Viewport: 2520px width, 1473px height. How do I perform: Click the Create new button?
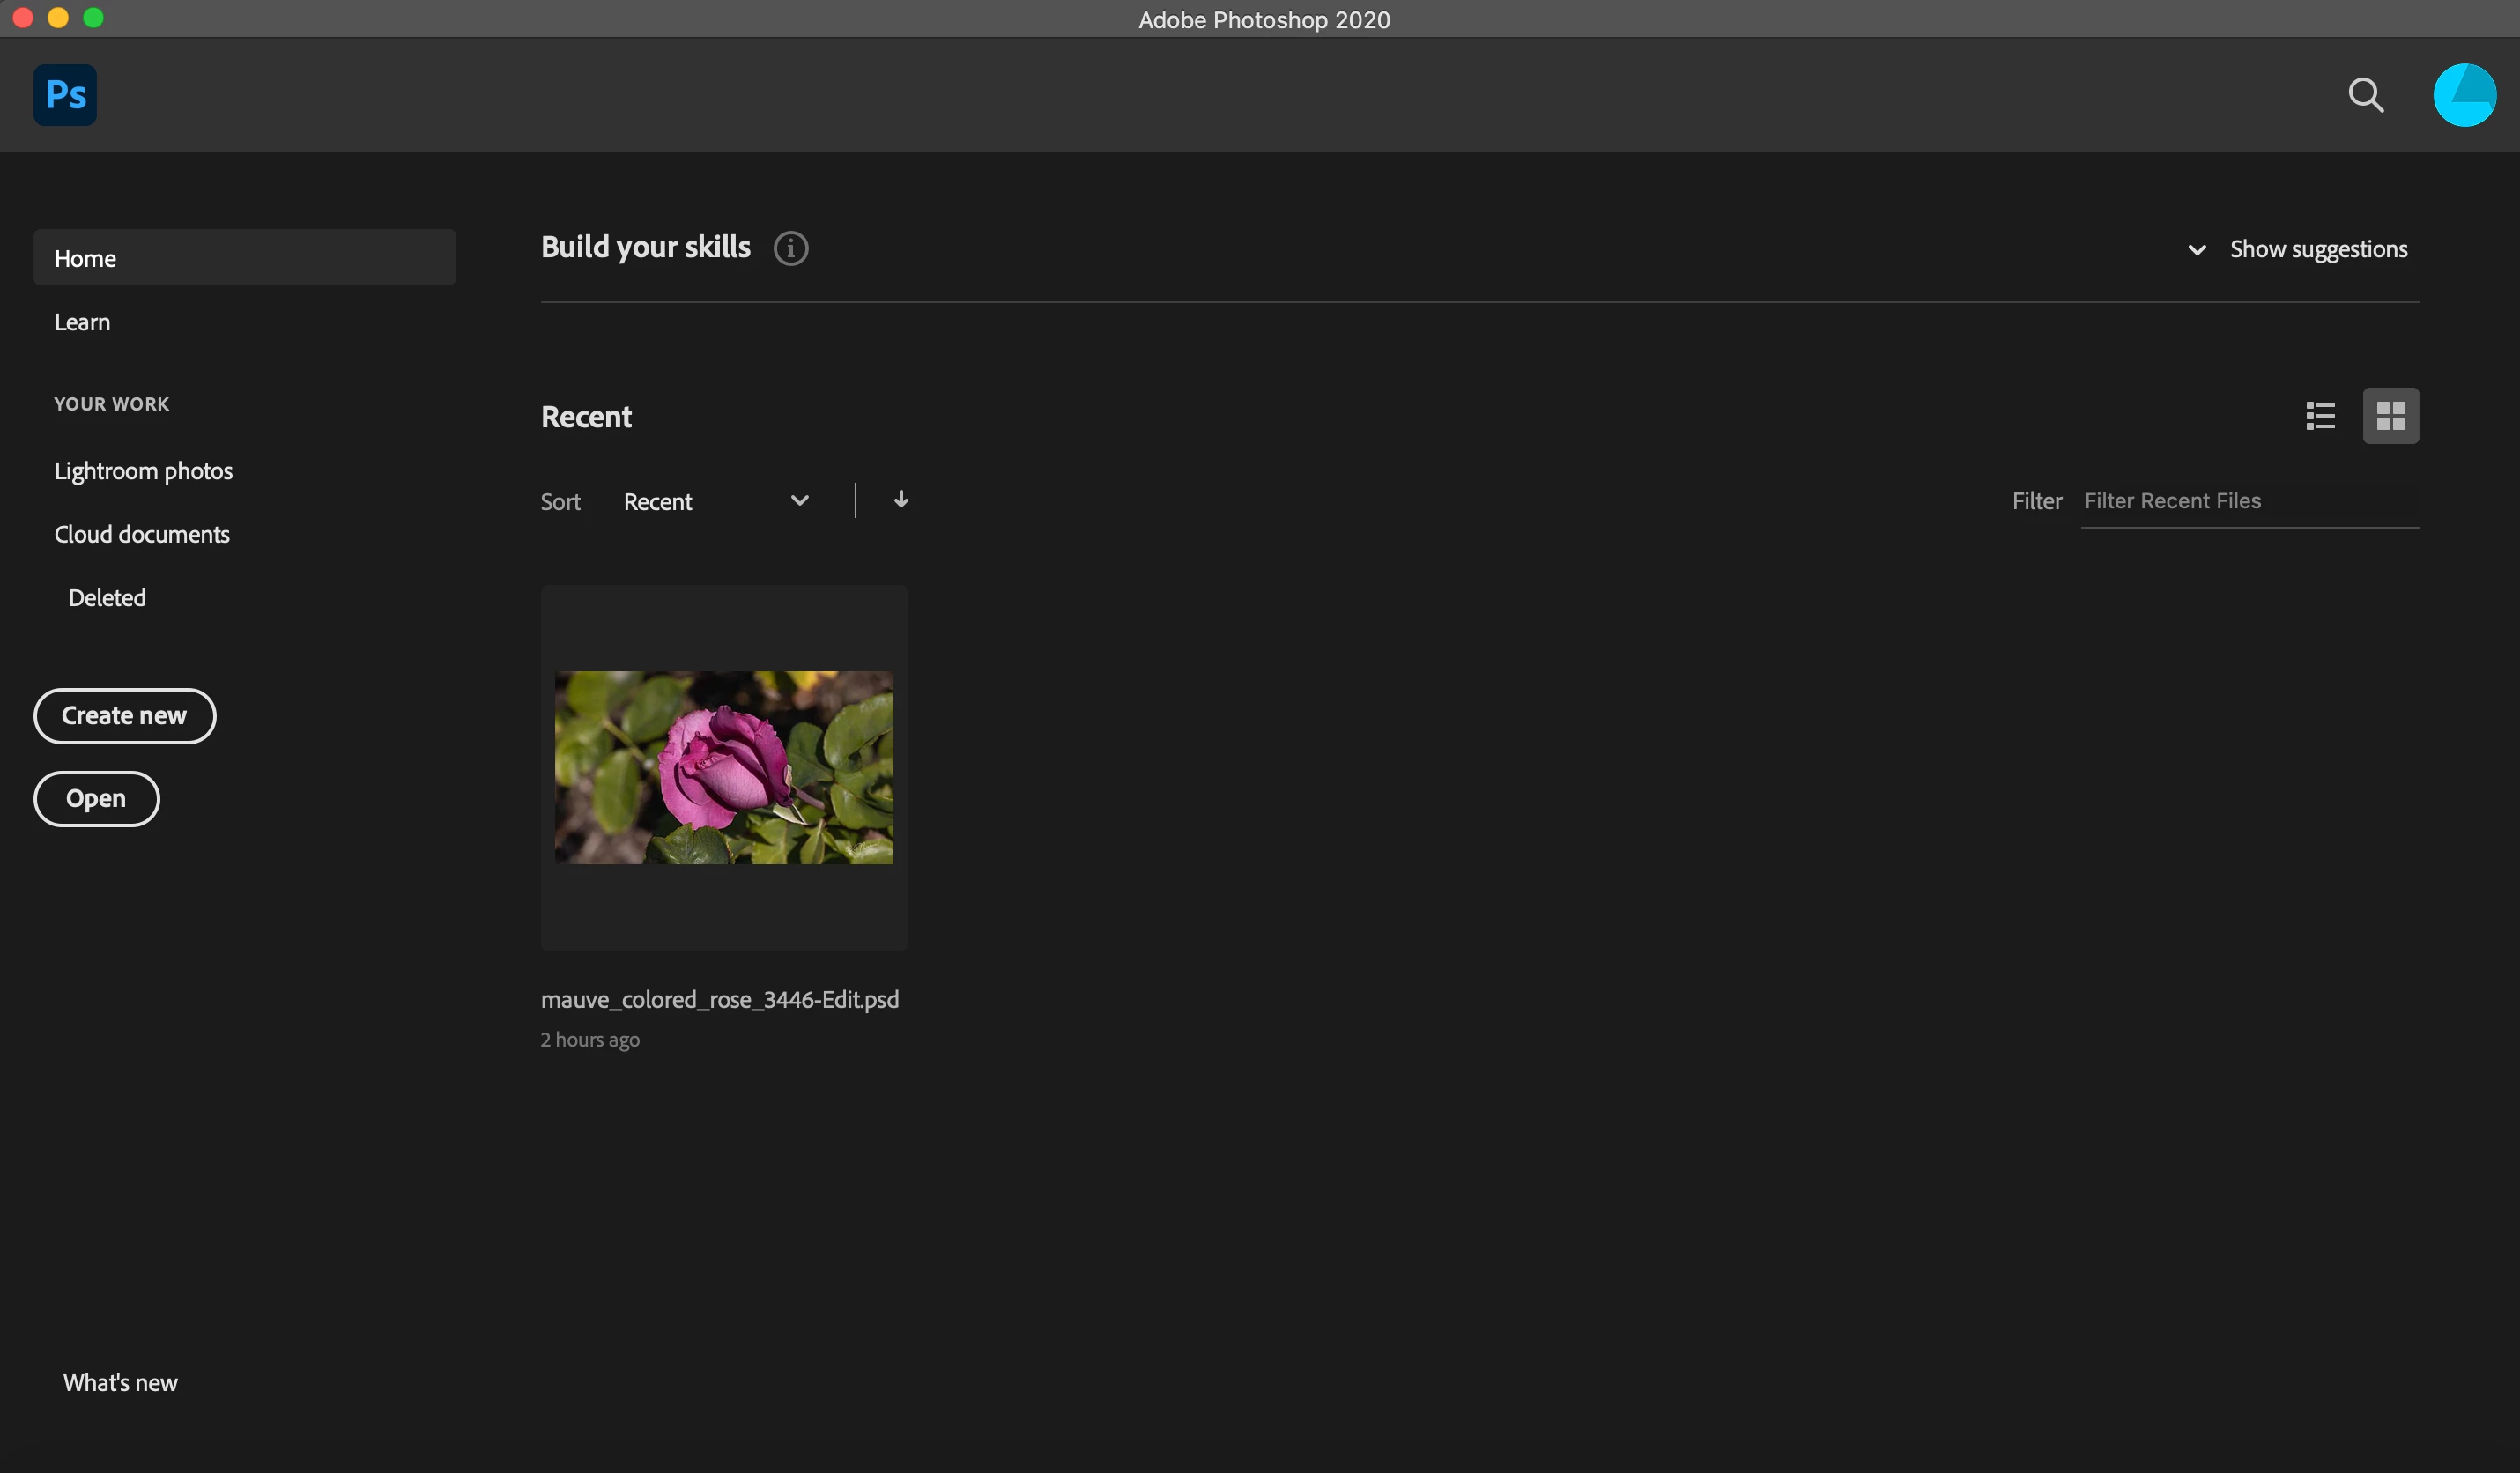click(124, 716)
